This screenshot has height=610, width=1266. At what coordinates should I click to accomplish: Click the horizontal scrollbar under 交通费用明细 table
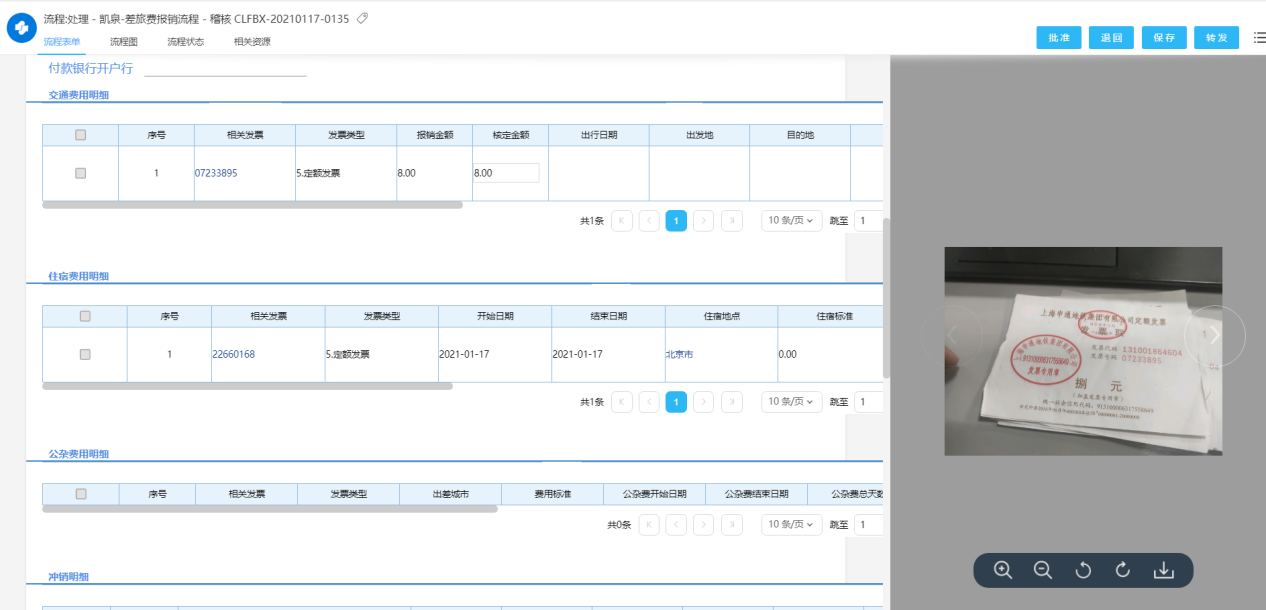click(x=252, y=205)
